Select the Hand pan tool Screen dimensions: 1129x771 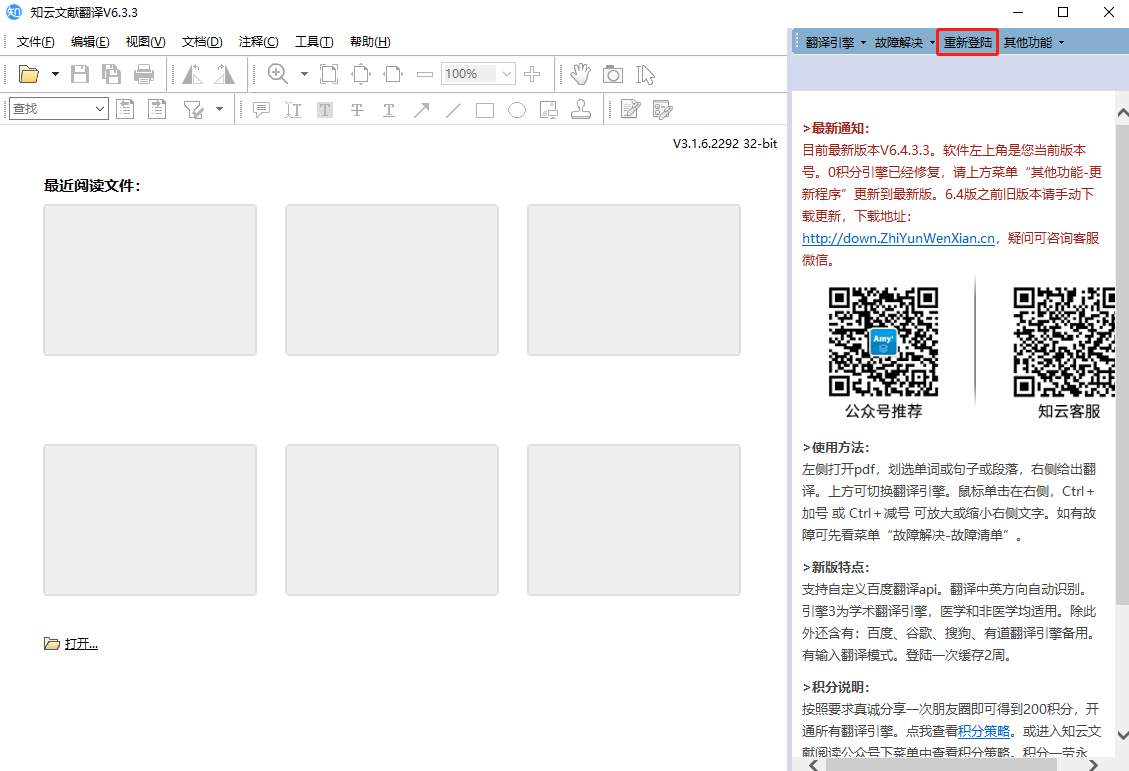point(580,74)
